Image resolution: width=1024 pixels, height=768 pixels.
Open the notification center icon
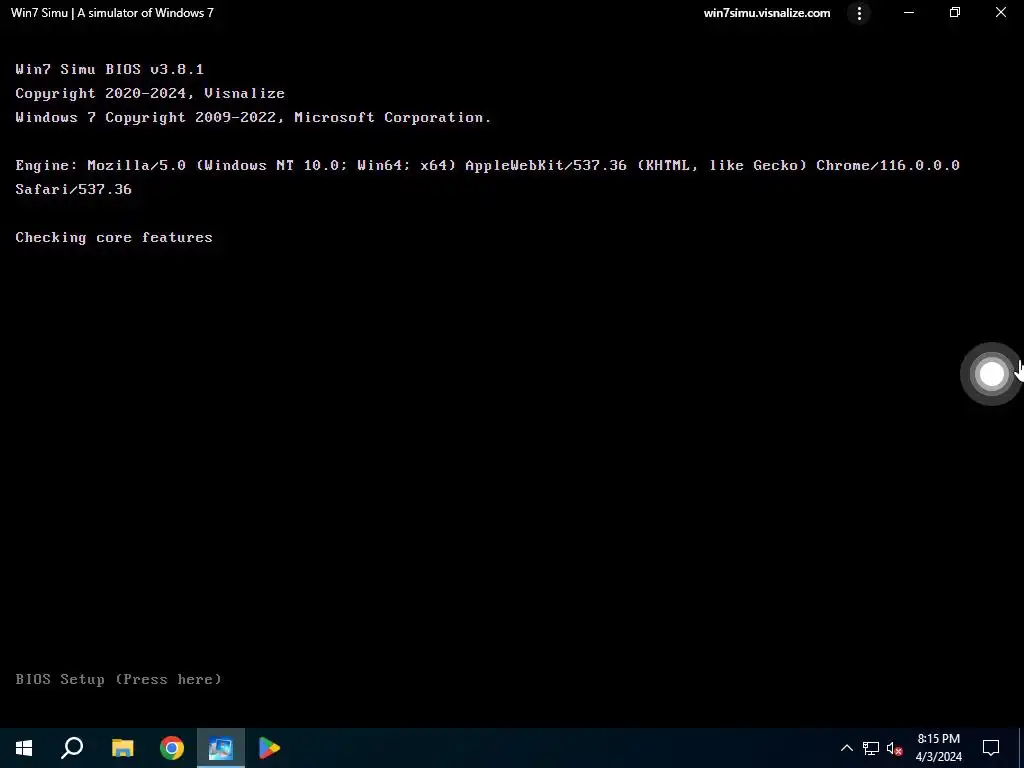991,748
